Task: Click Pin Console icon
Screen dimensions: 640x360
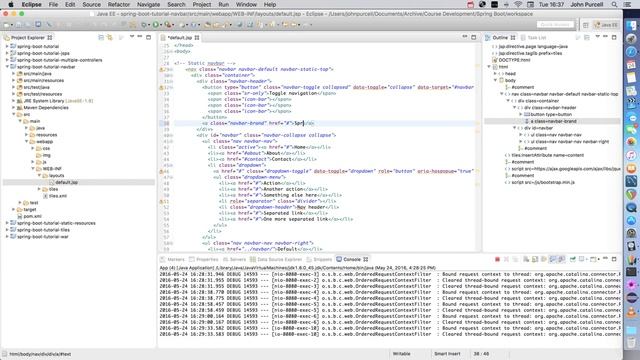Action: pos(573,260)
